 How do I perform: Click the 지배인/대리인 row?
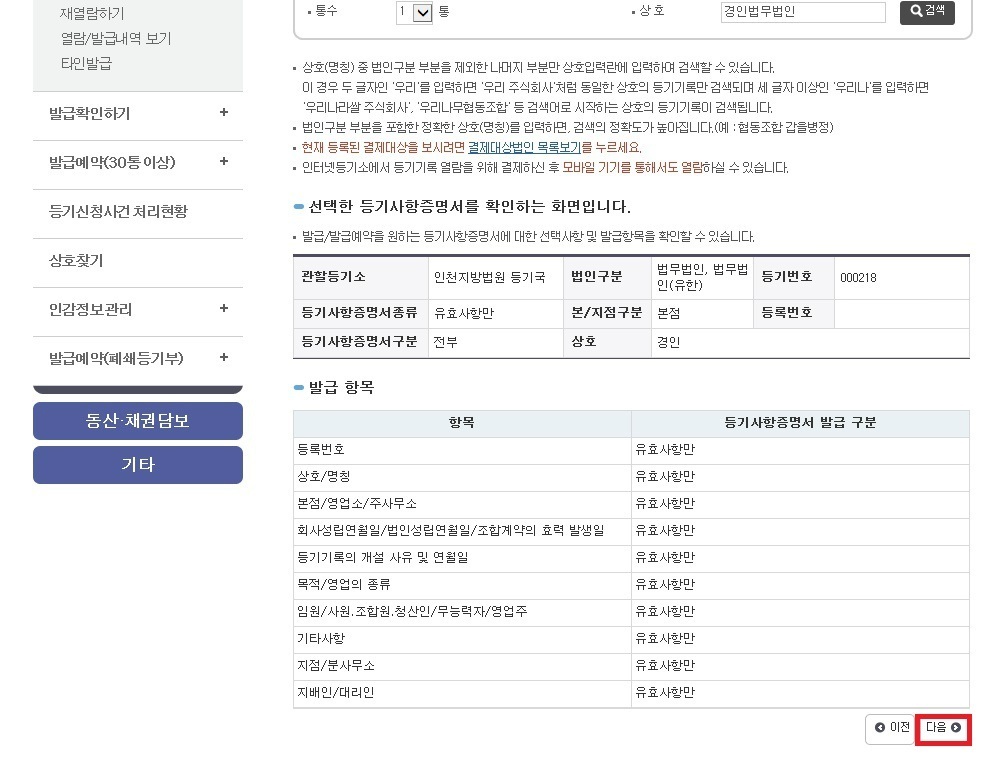point(631,694)
